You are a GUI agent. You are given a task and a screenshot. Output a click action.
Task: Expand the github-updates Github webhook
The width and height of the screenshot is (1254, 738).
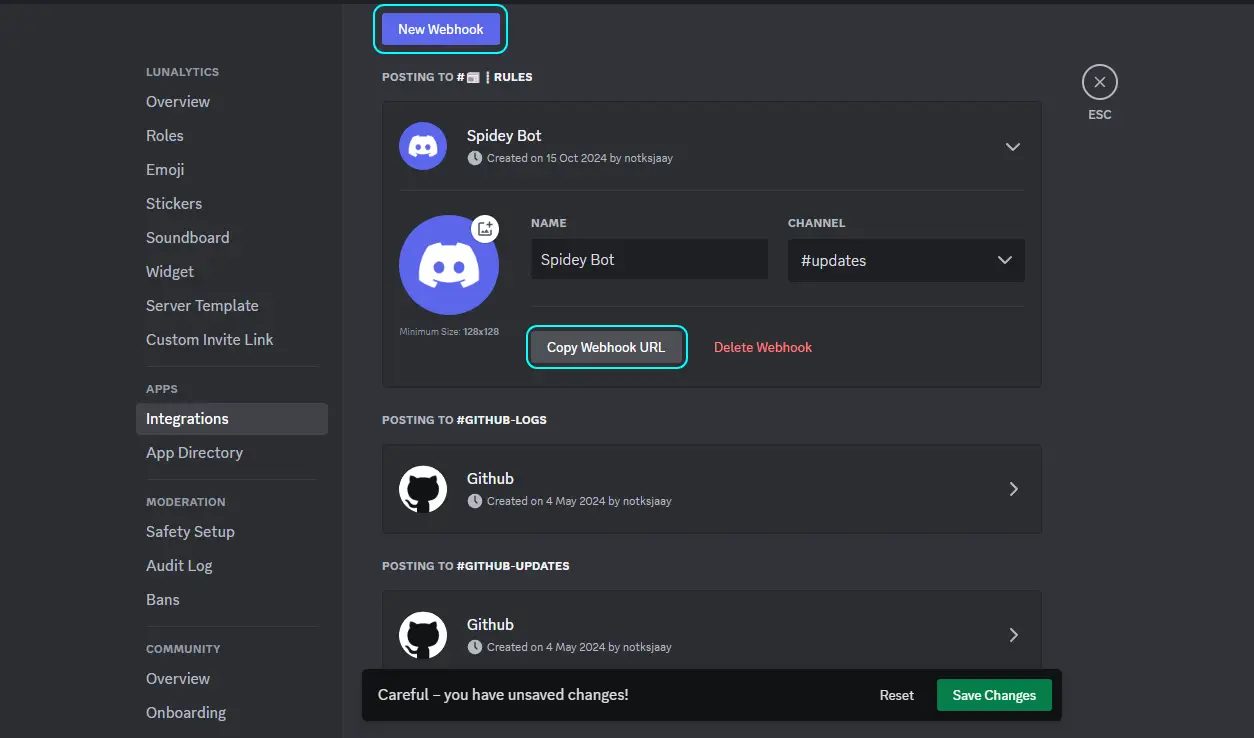coord(1013,635)
